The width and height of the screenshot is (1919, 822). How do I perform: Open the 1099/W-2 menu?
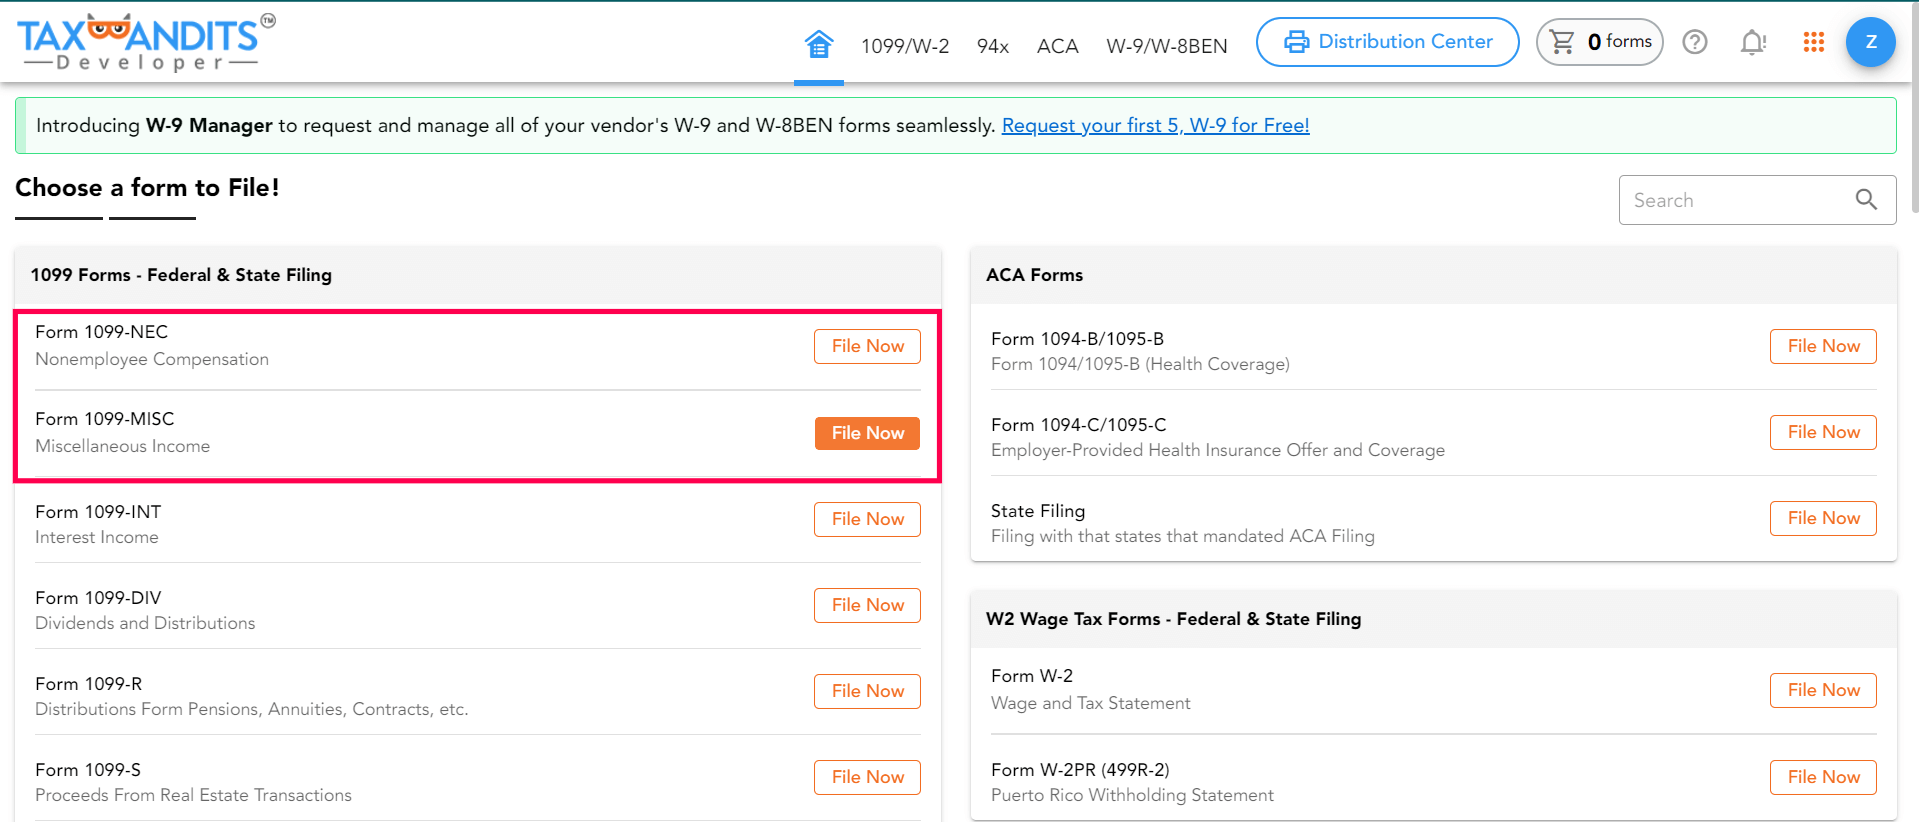click(905, 46)
